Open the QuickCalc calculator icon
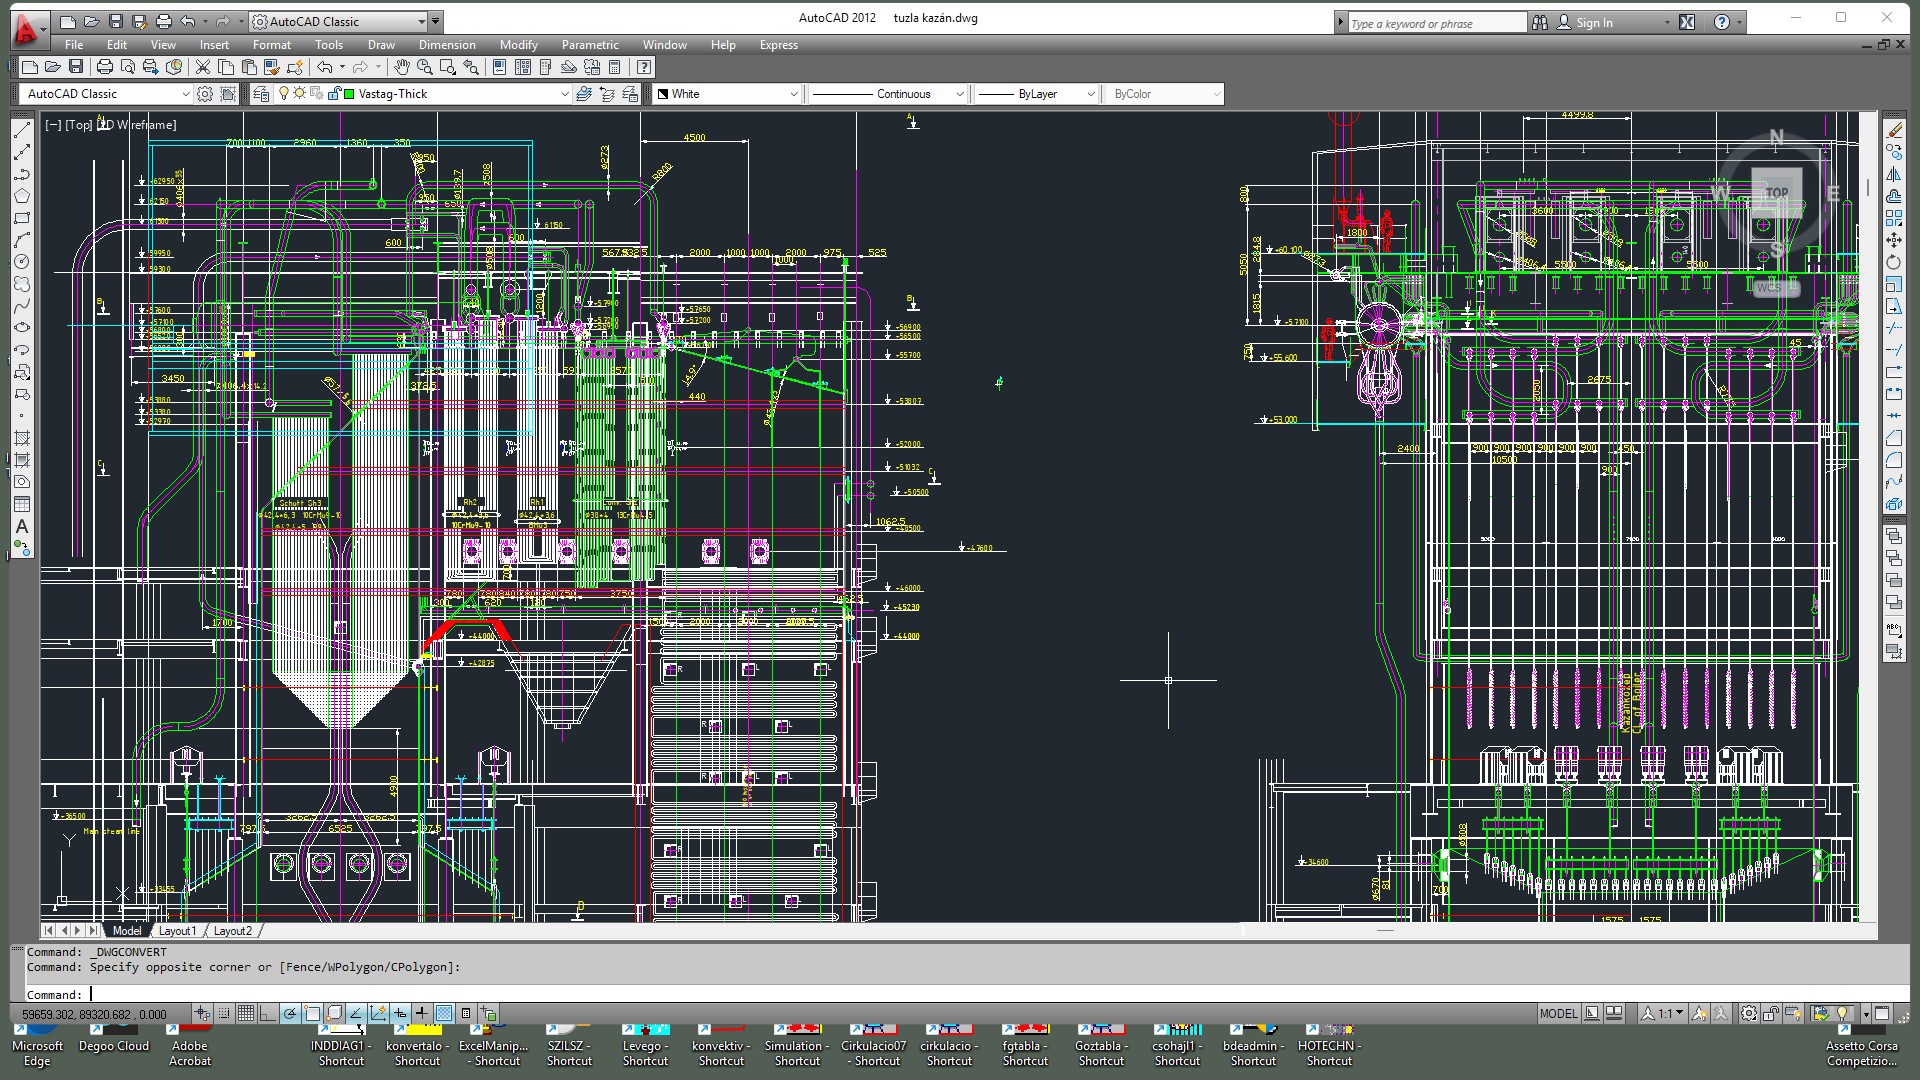Screen dimensions: 1920x1080 (615, 67)
